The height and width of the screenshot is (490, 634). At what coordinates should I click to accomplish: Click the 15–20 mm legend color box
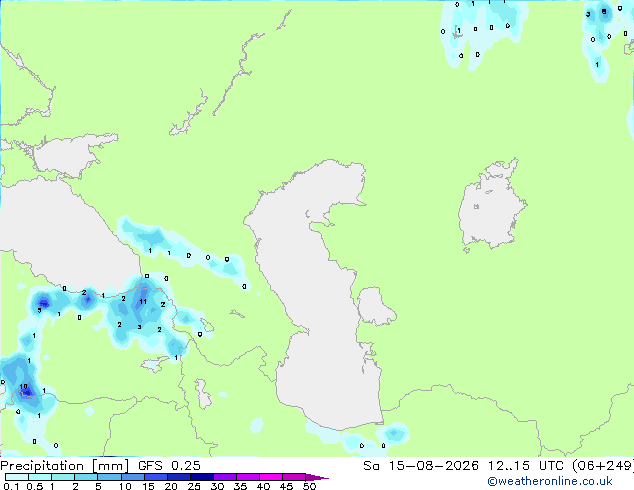(x=155, y=477)
